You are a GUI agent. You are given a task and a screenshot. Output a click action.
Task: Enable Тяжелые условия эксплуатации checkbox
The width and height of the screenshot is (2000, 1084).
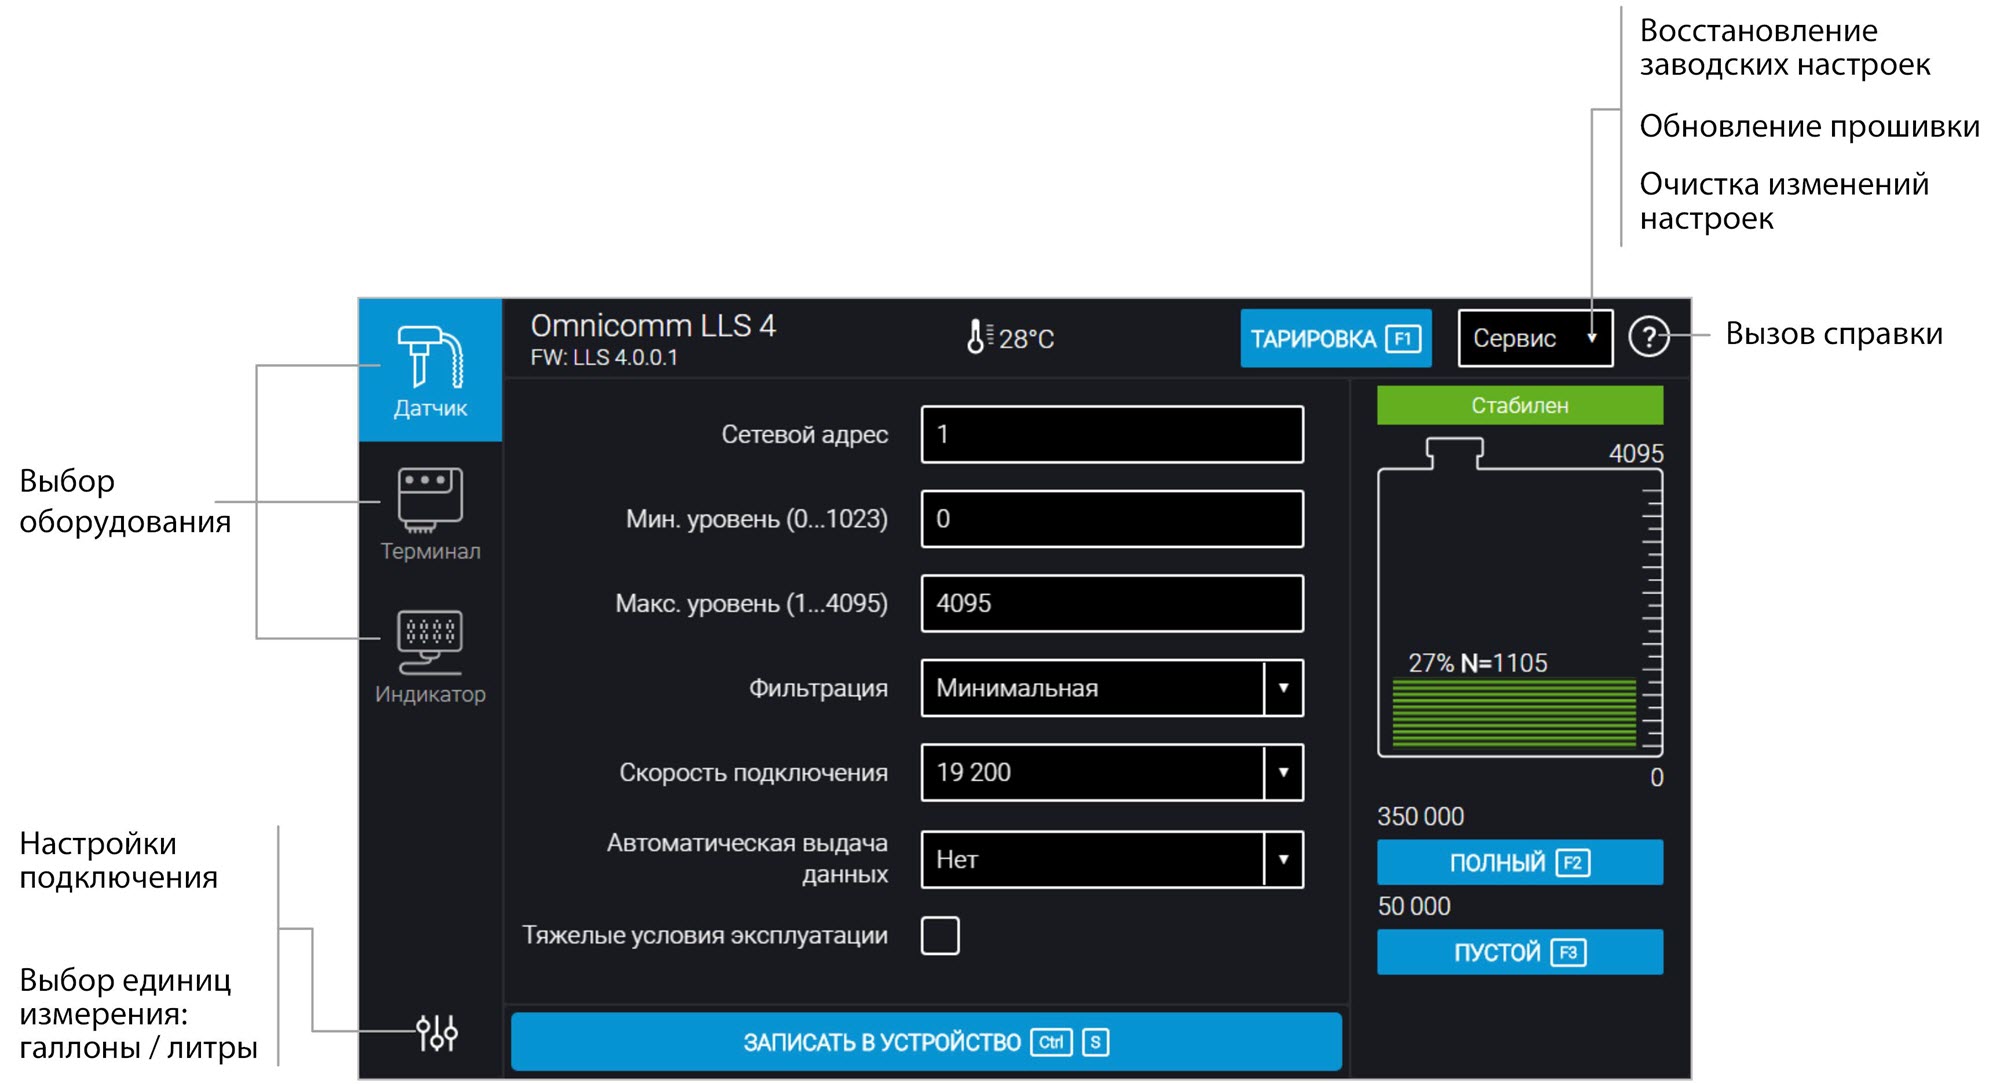coord(940,935)
